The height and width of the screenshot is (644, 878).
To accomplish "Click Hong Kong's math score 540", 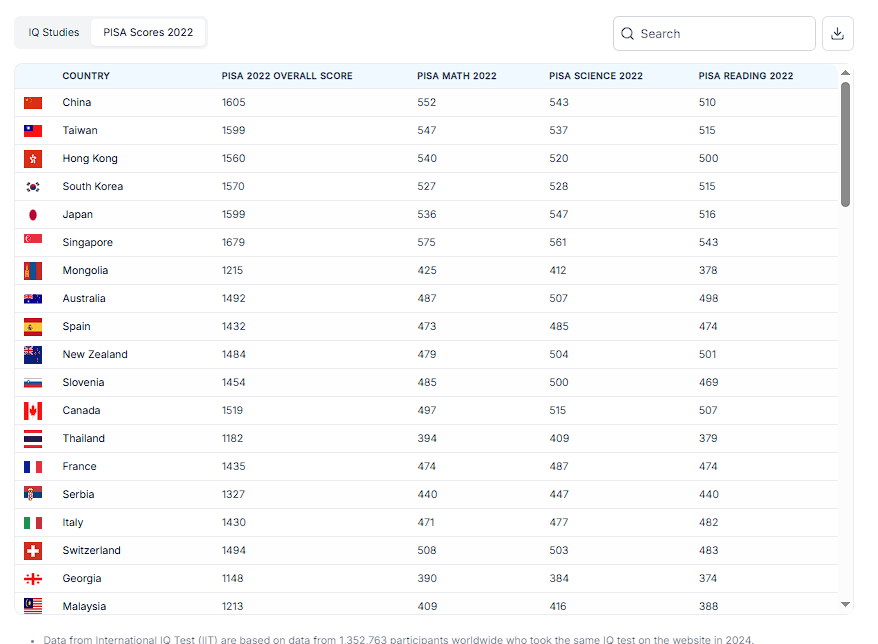I will [427, 158].
